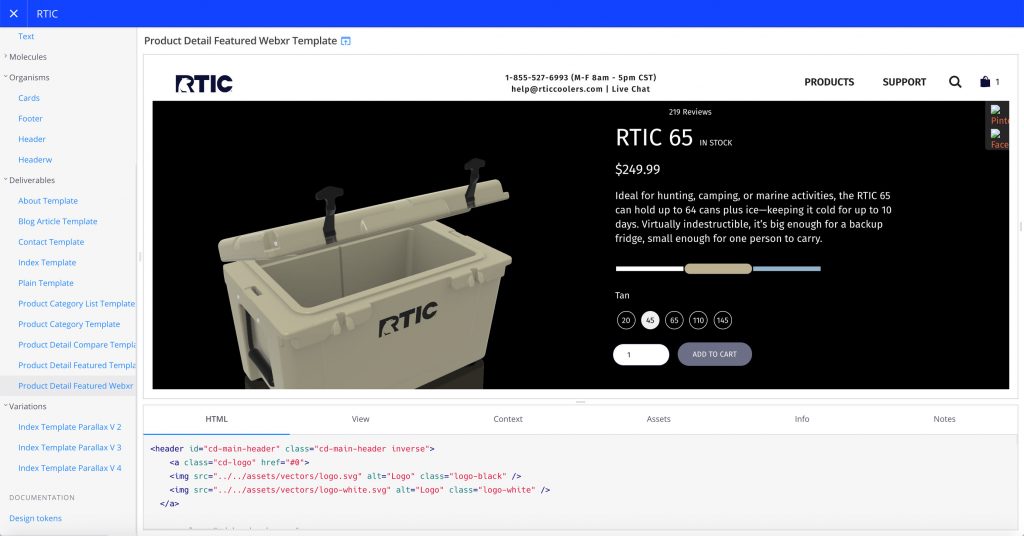Share via the Facebook icon
The height and width of the screenshot is (536, 1024).
tap(998, 138)
